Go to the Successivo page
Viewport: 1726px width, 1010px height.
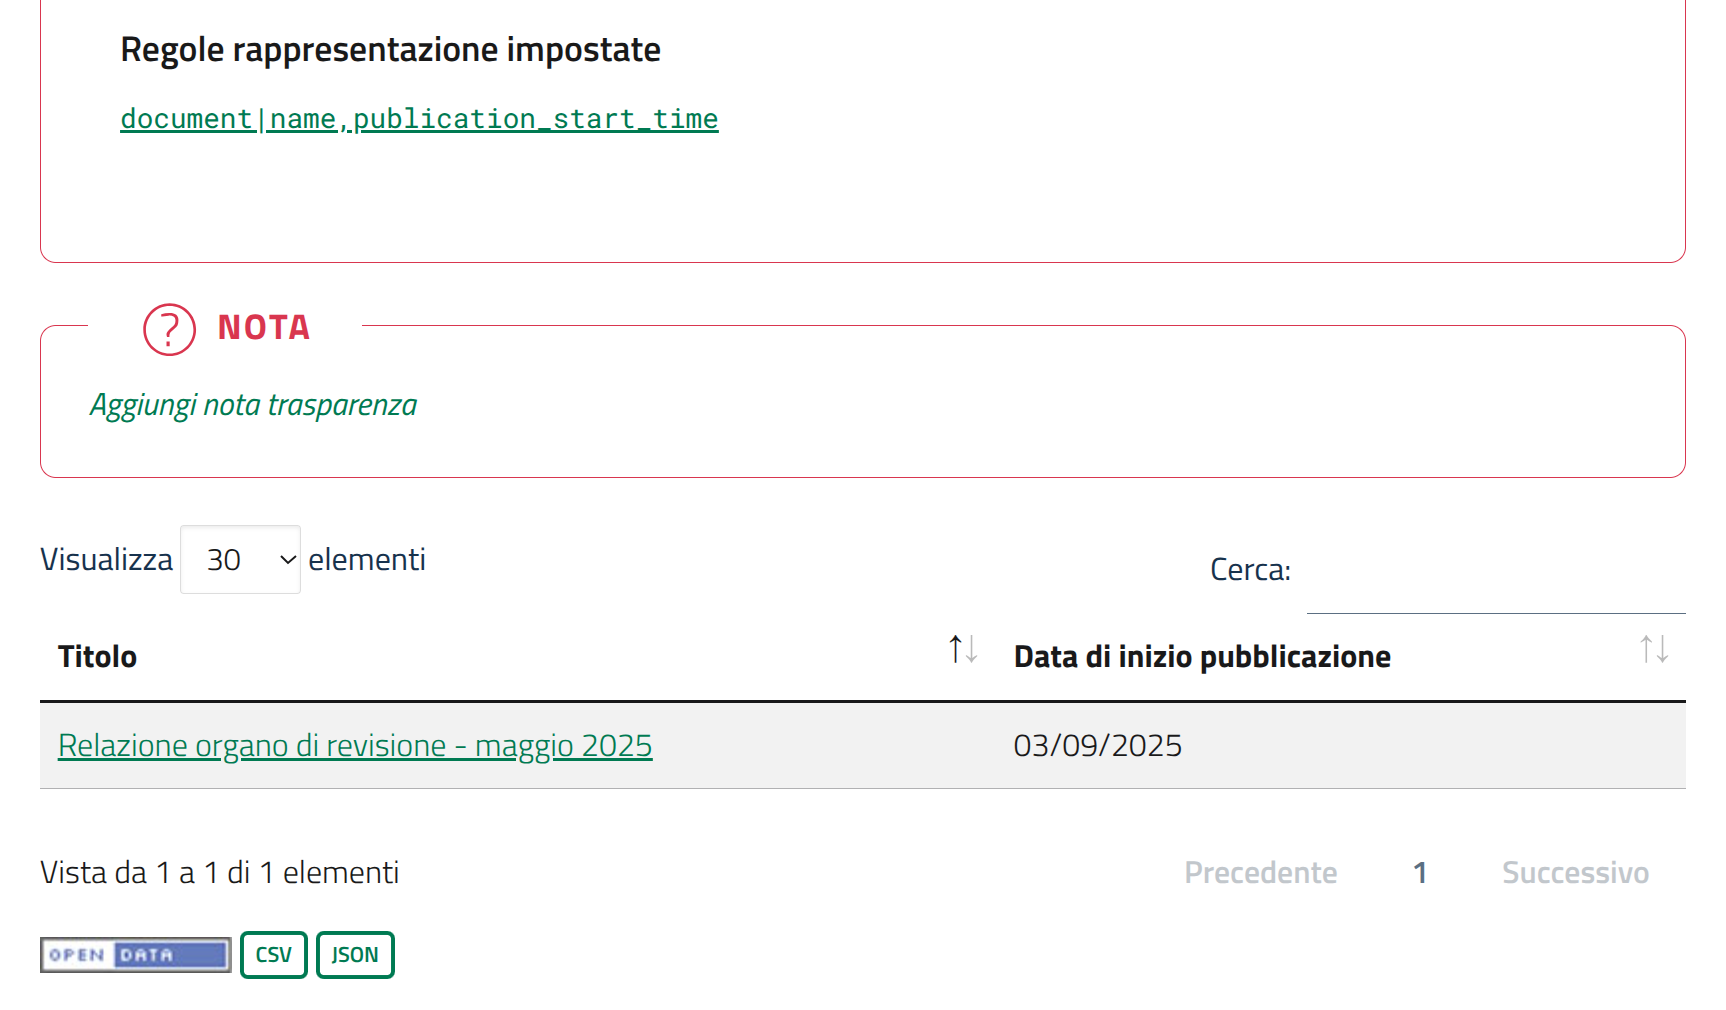[x=1575, y=873]
